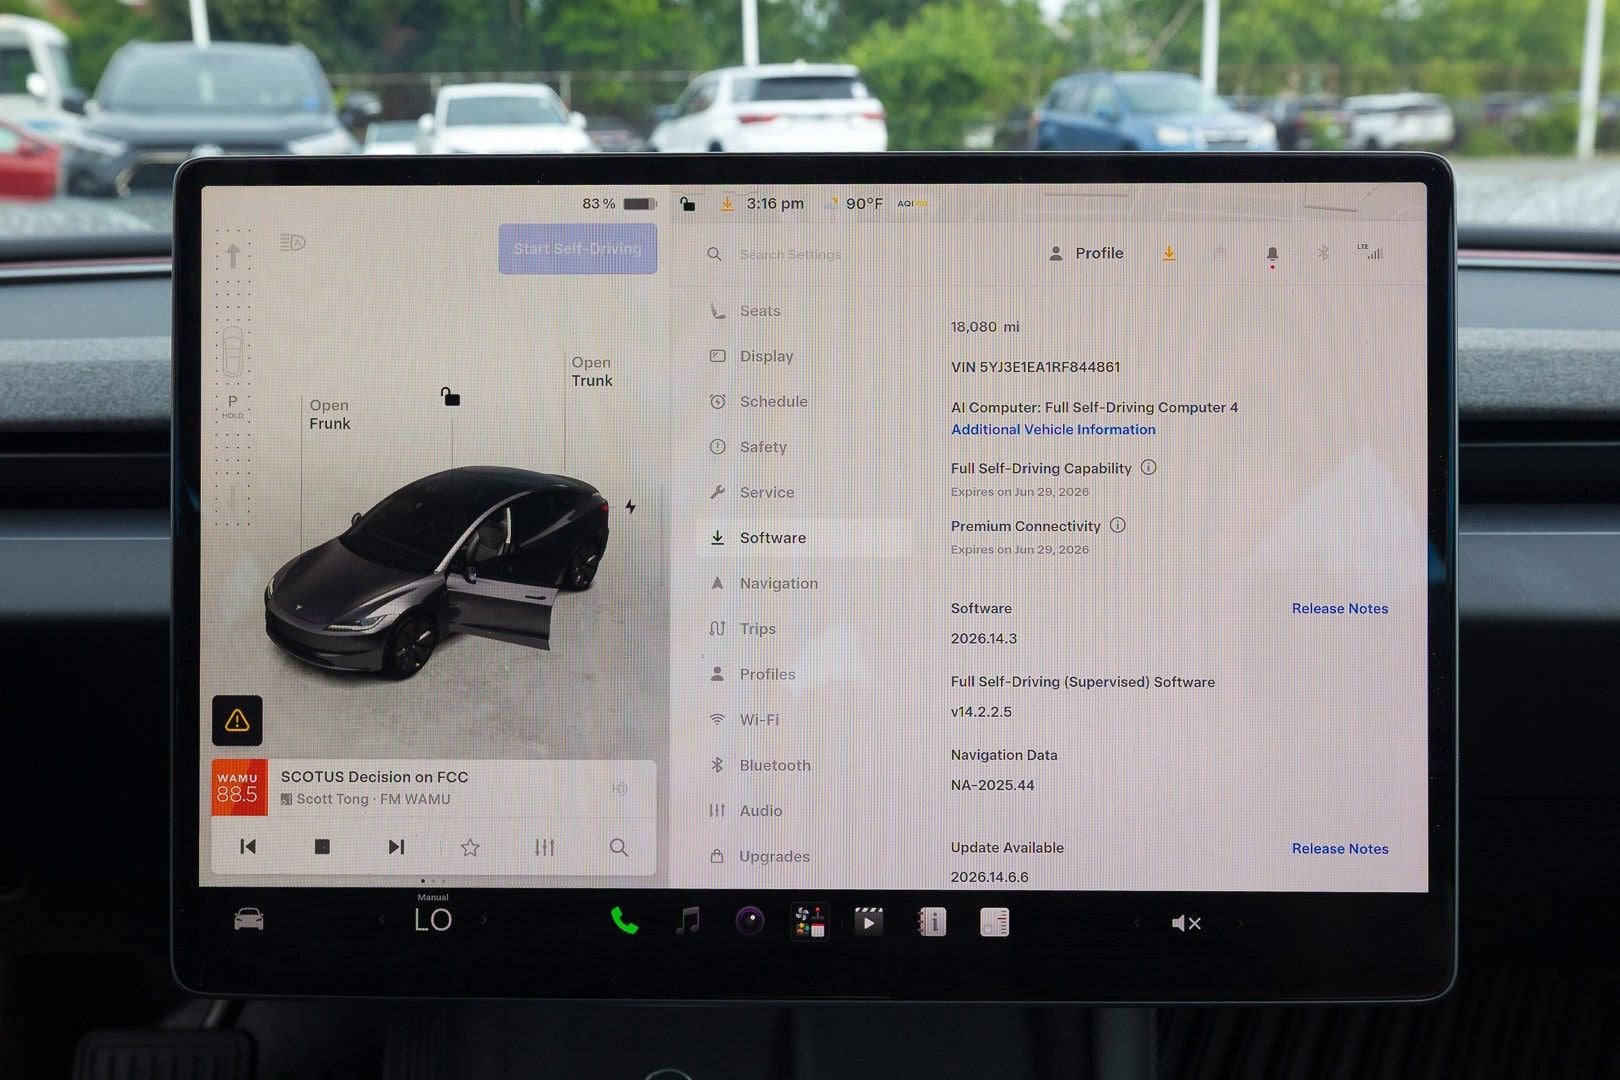The height and width of the screenshot is (1080, 1620).
Task: Select Software settings menu
Action: point(805,538)
